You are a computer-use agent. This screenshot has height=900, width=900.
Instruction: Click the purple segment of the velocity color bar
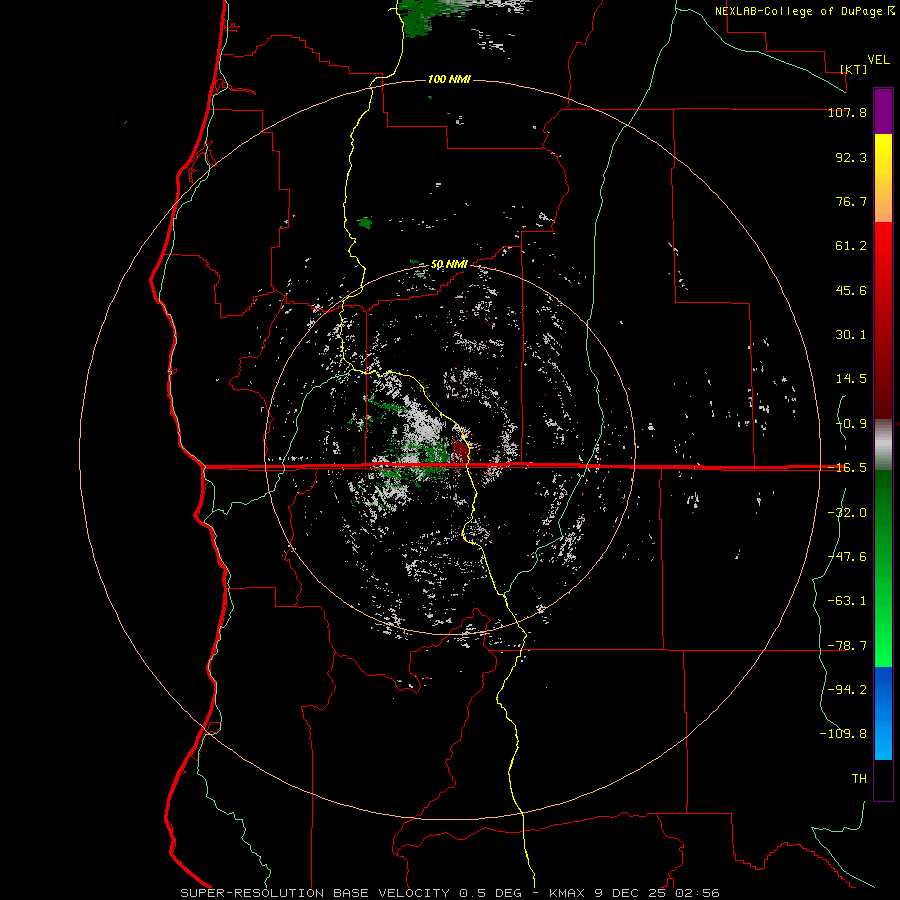click(883, 111)
